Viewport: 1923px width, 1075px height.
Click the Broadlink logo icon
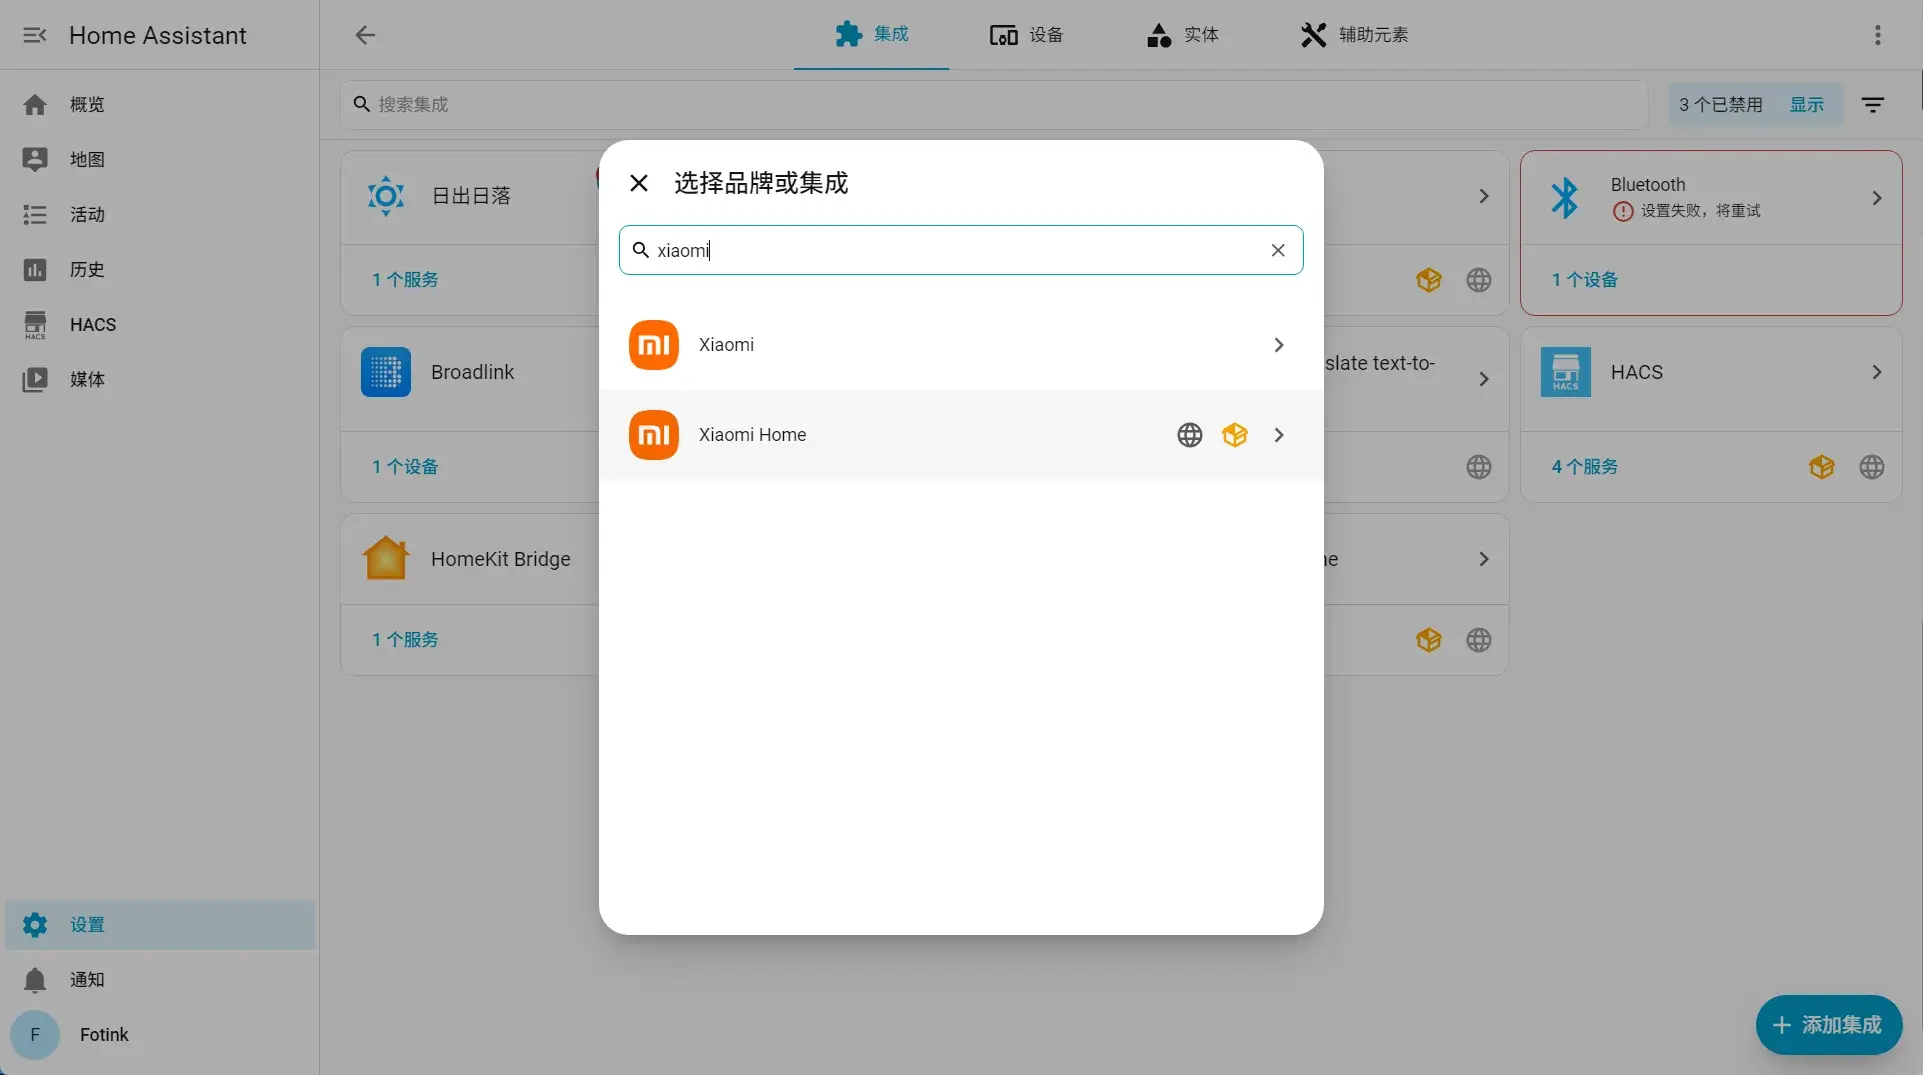[x=386, y=372]
